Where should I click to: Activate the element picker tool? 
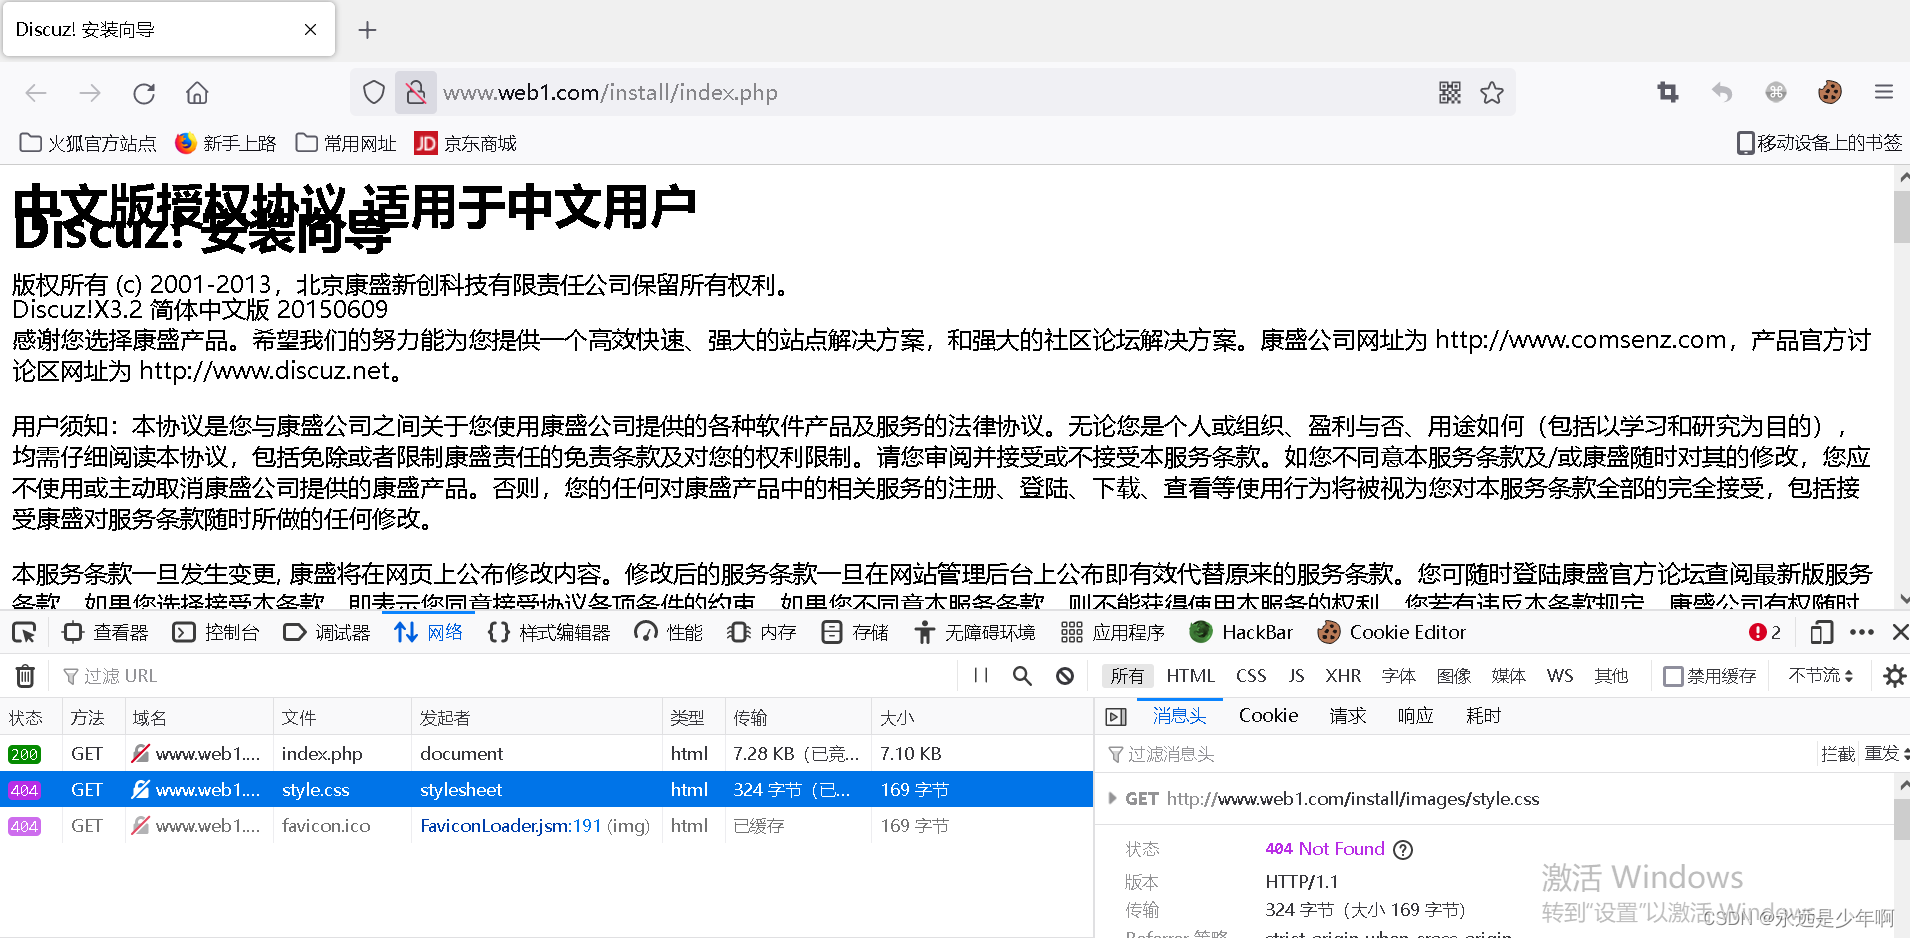pyautogui.click(x=24, y=632)
